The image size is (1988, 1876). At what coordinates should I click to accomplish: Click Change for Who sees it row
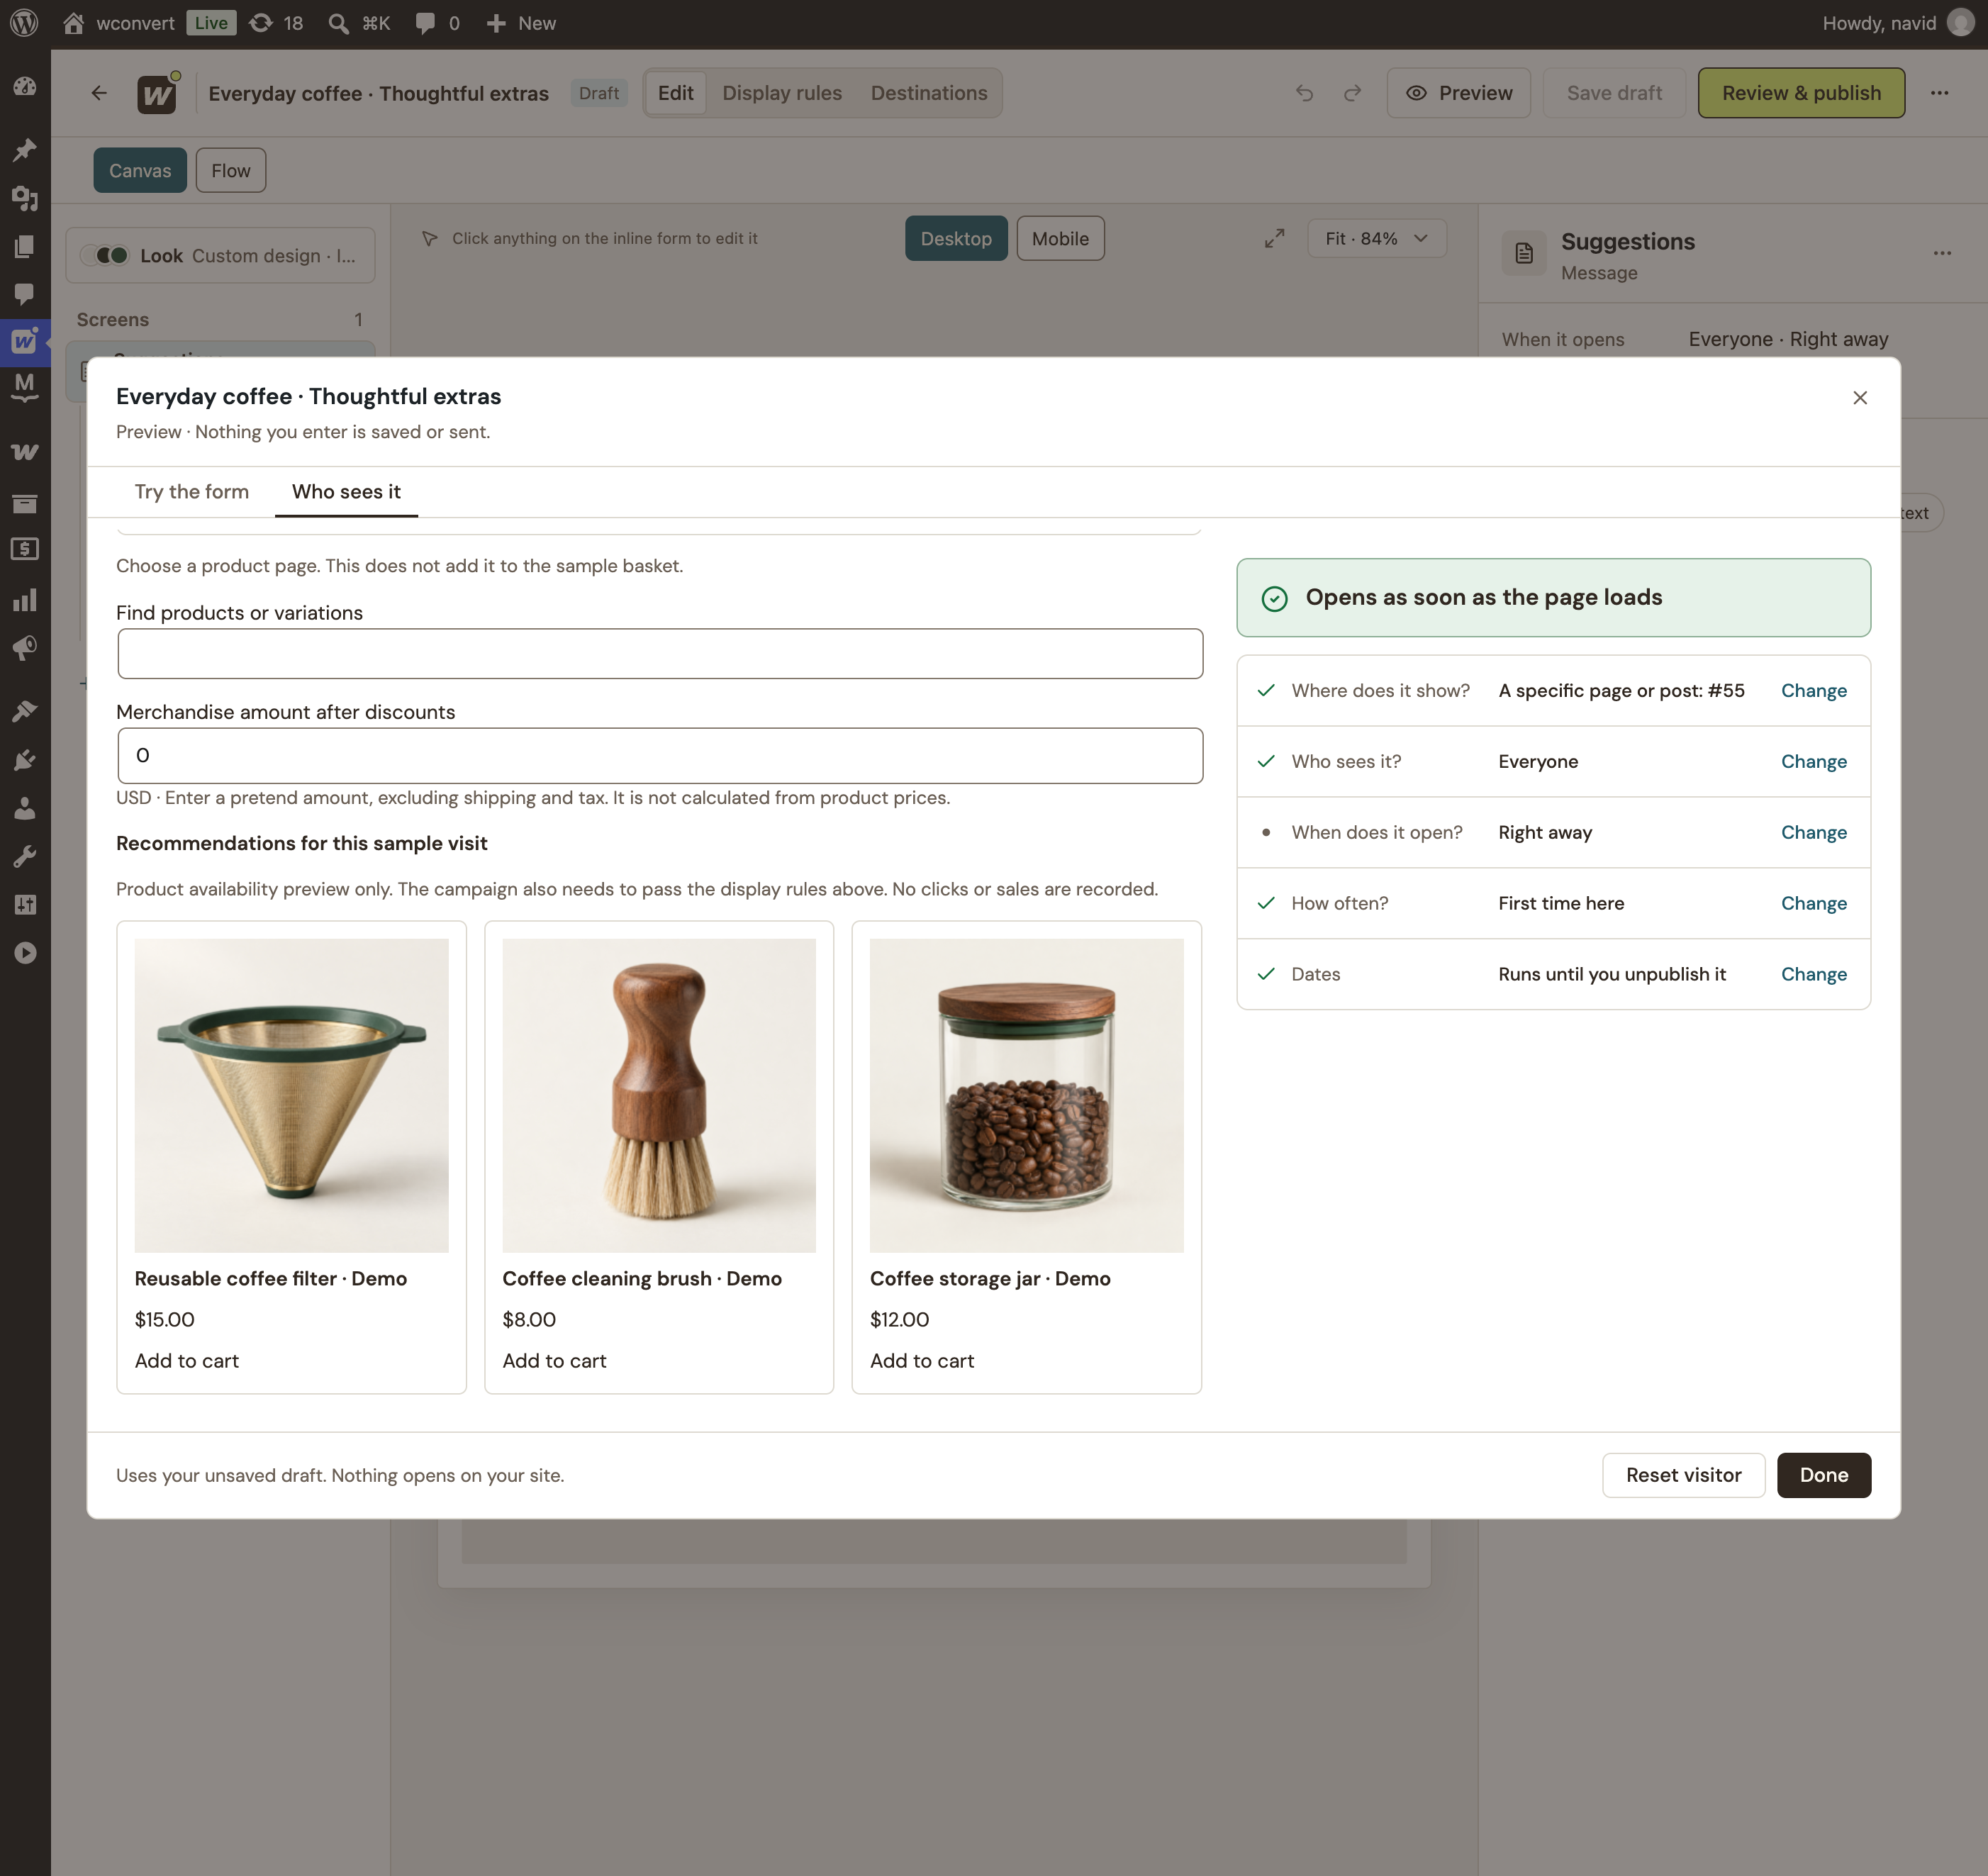[x=1813, y=762]
